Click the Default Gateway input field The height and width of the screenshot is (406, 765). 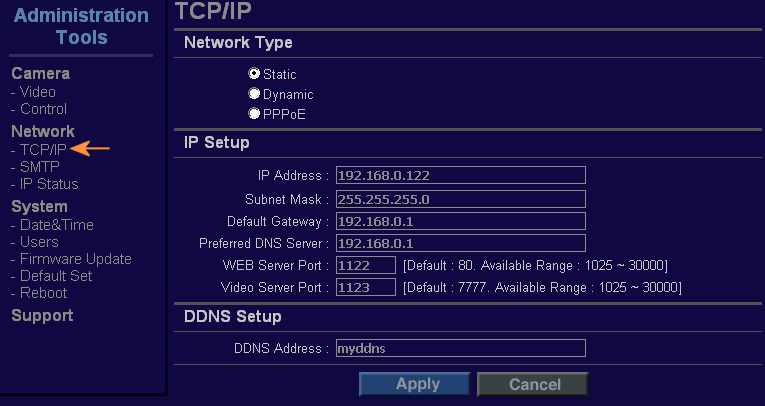pos(461,221)
